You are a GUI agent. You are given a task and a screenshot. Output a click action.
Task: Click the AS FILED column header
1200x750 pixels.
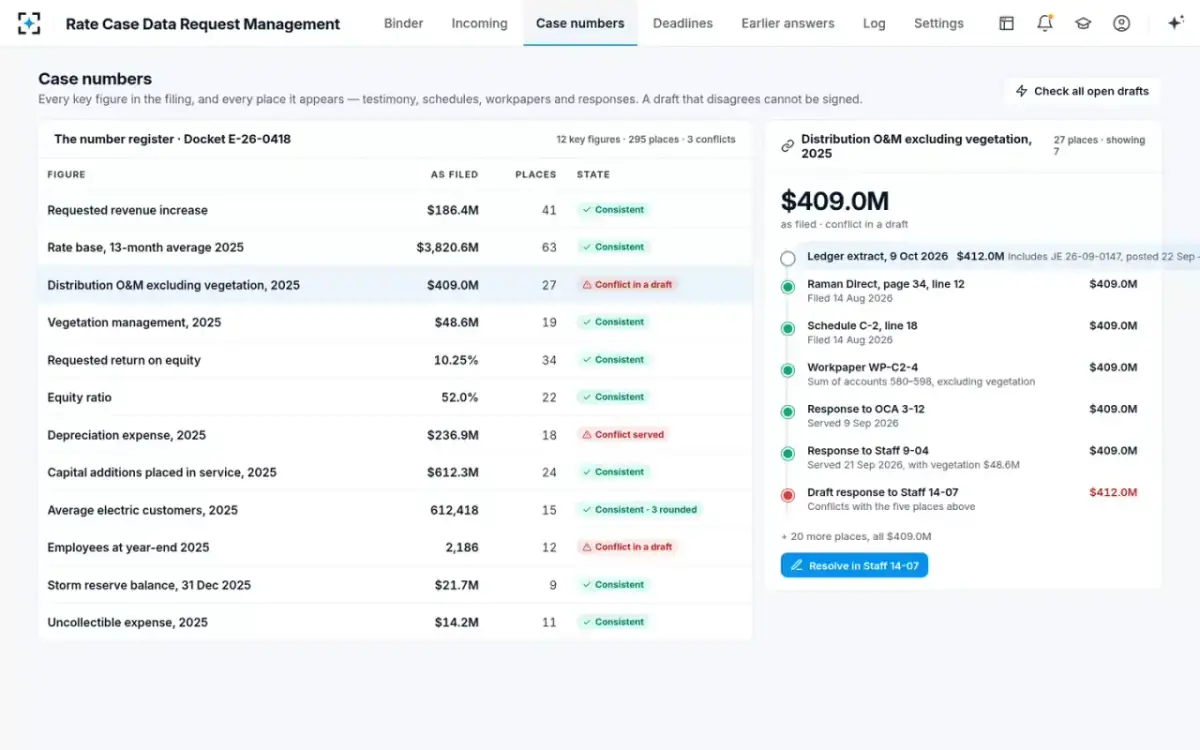[x=455, y=174]
